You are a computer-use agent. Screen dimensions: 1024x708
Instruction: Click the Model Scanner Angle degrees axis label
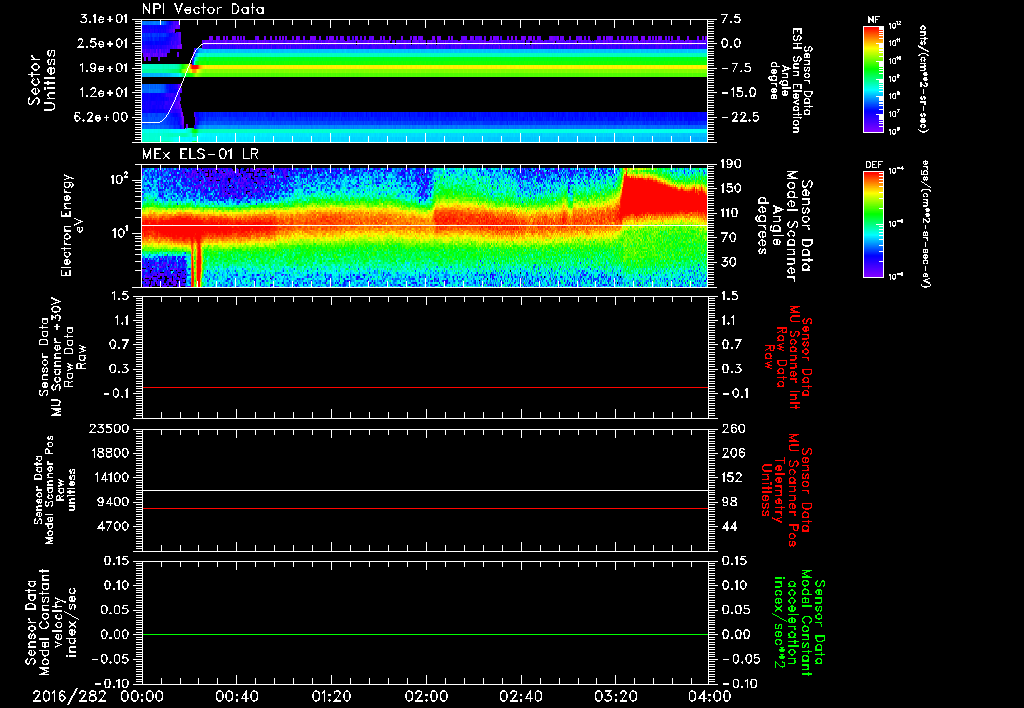(784, 226)
